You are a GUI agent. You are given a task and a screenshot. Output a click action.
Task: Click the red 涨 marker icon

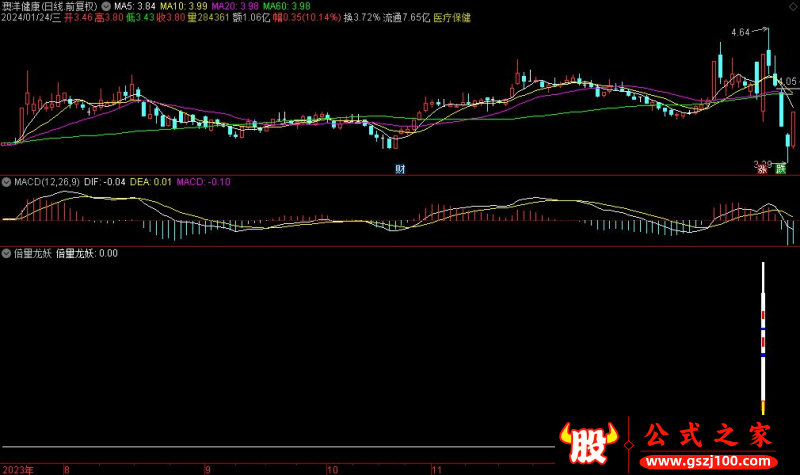point(763,169)
